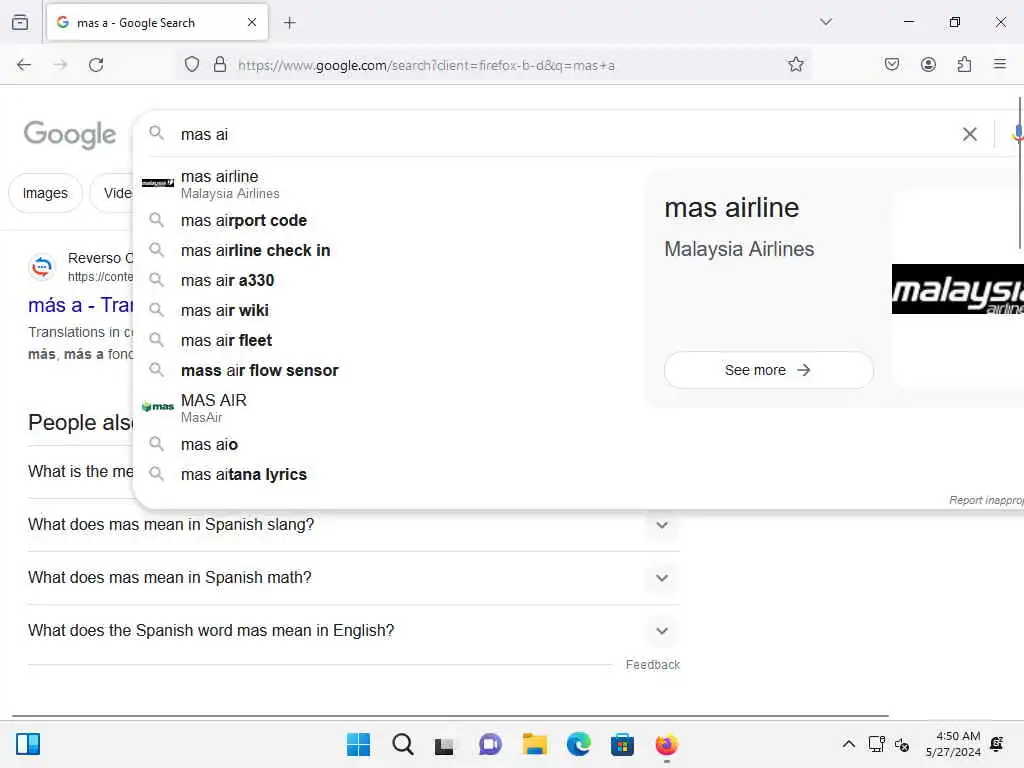Expand 'Spanish word mas mean in English?' question

pos(353,631)
